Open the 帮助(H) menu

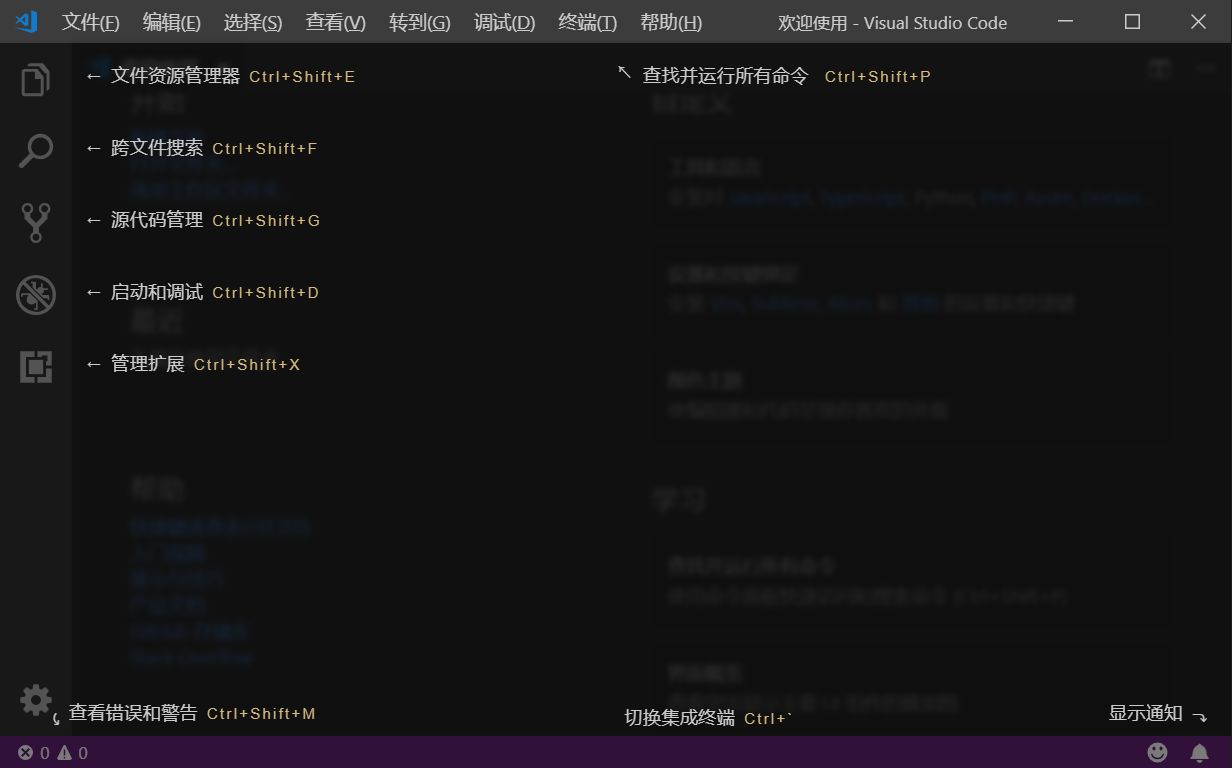671,22
